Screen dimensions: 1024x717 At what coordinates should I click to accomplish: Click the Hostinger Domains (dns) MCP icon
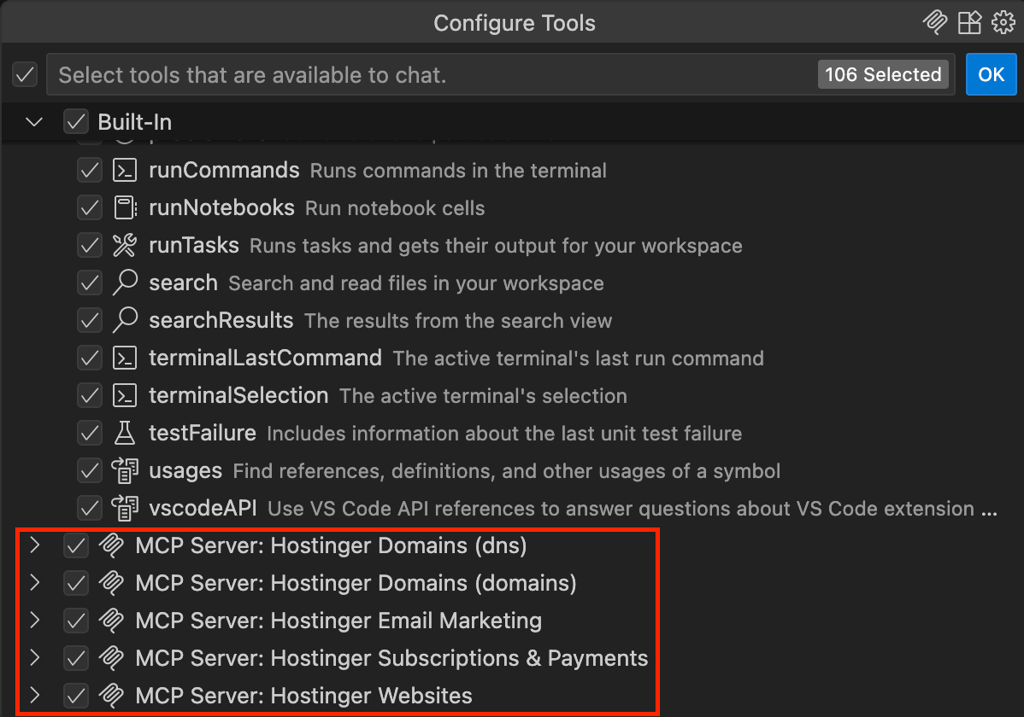[x=112, y=546]
